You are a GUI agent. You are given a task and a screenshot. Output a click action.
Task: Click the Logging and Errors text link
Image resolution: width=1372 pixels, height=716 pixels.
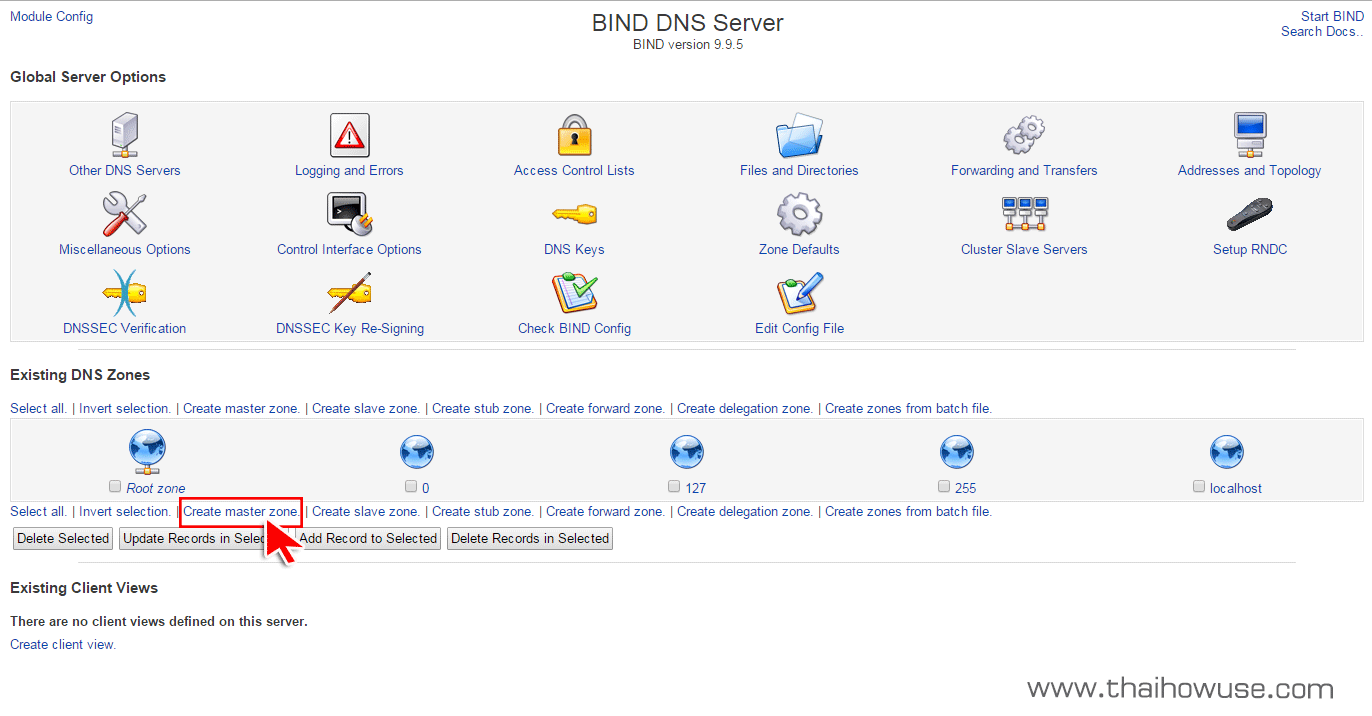[349, 171]
